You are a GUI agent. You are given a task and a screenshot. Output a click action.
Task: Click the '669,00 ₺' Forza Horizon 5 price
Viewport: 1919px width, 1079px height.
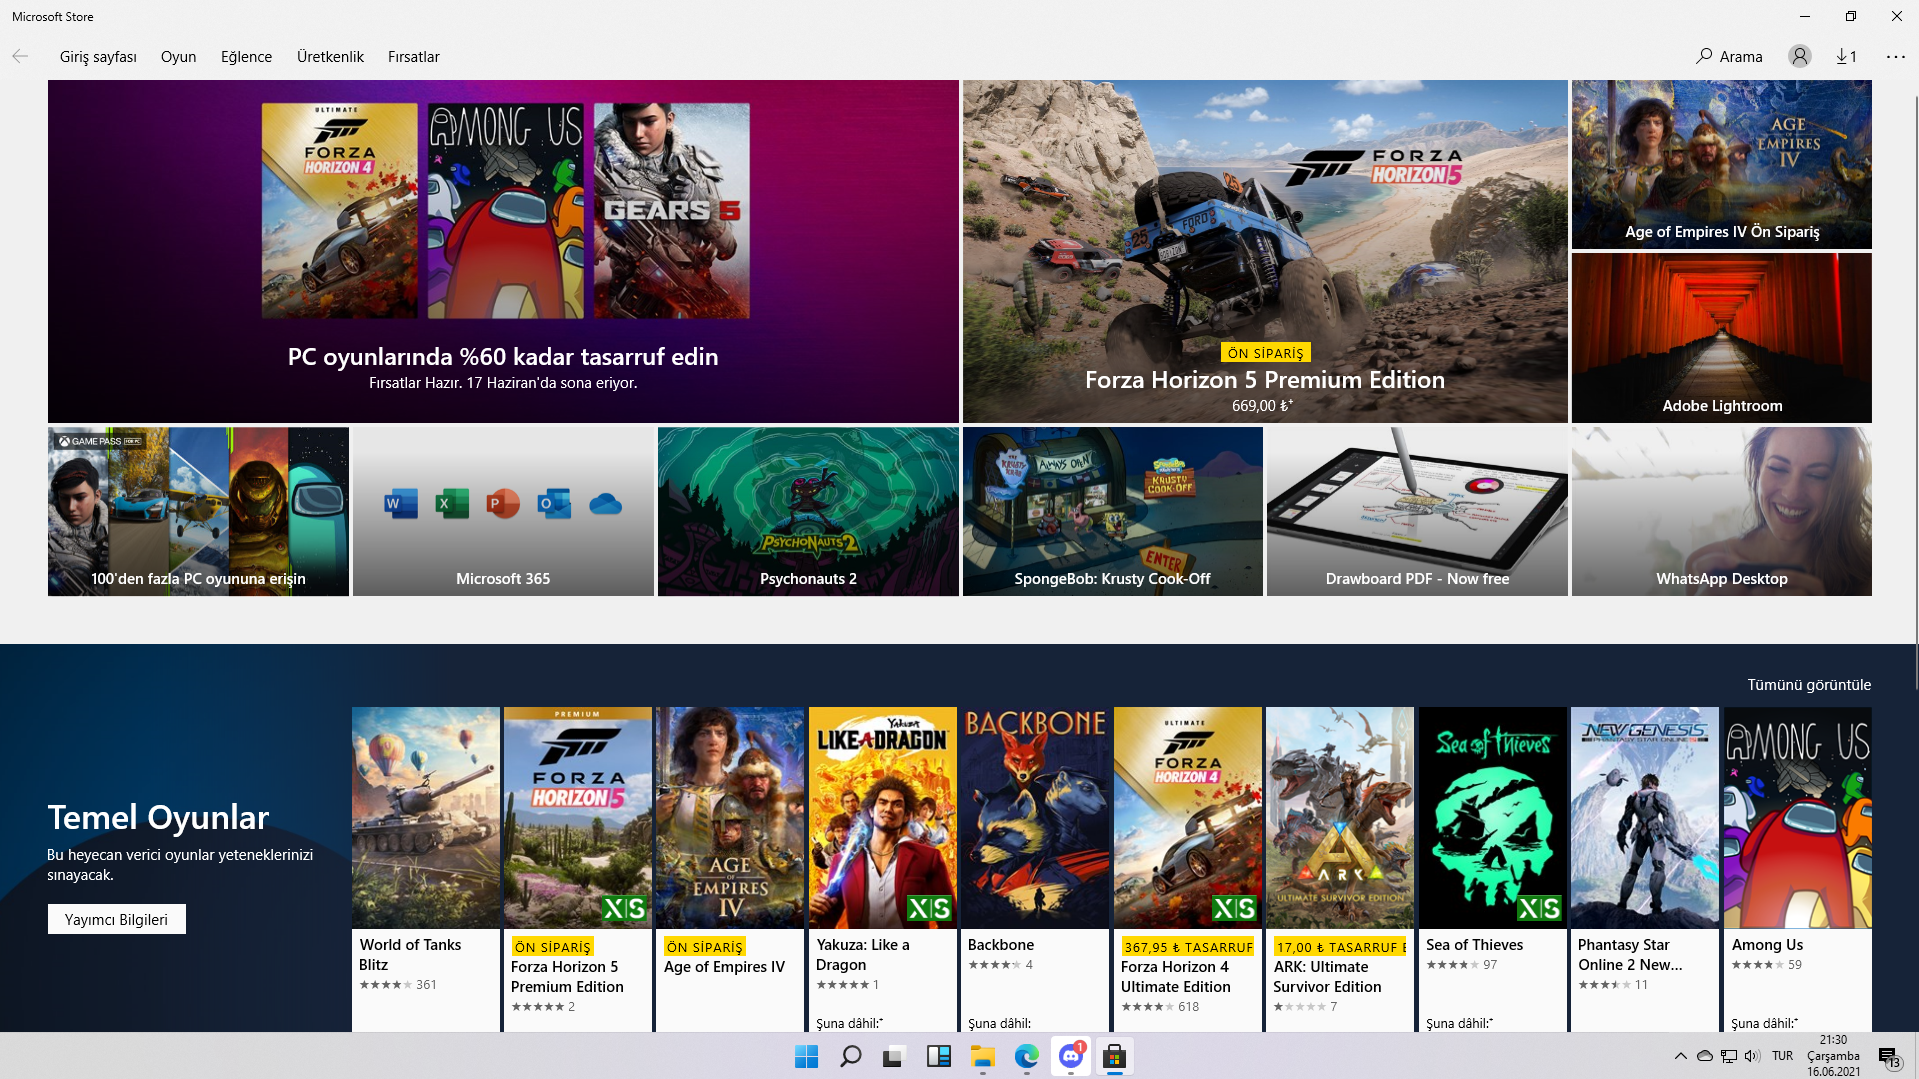click(x=1262, y=405)
